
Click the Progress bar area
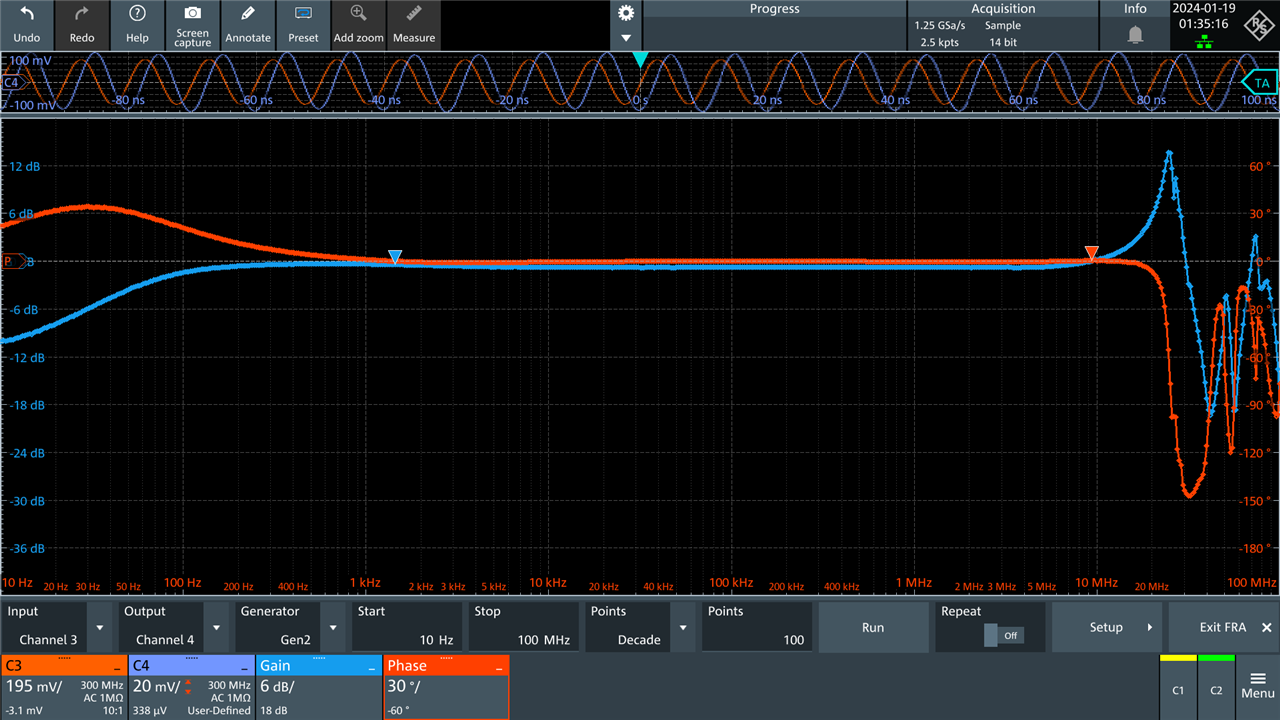[x=774, y=25]
